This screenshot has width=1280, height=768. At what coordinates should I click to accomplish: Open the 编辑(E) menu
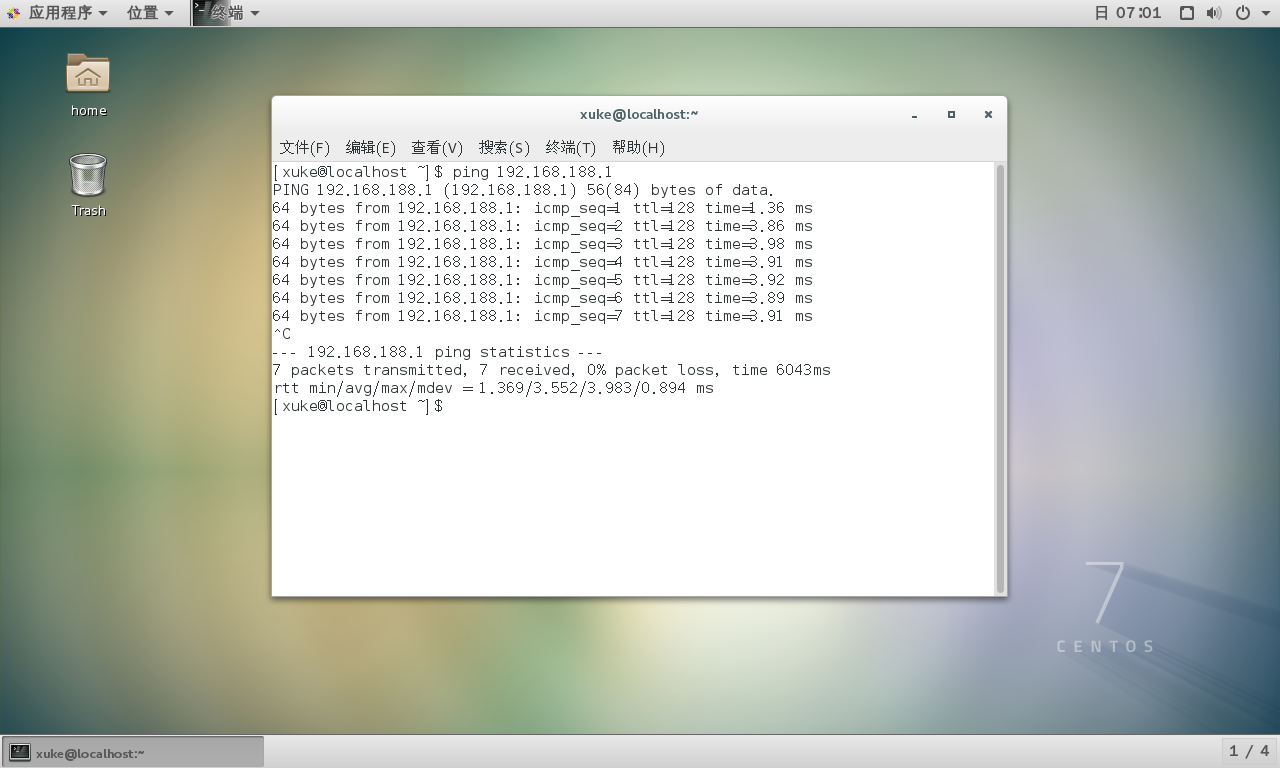(371, 147)
